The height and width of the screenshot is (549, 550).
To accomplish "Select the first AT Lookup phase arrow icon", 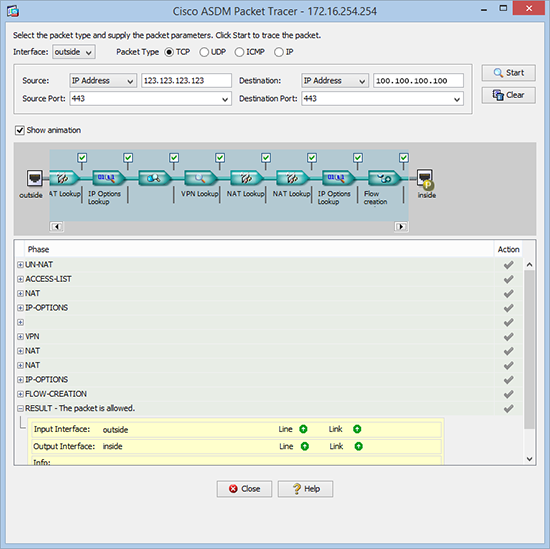I will tap(64, 178).
